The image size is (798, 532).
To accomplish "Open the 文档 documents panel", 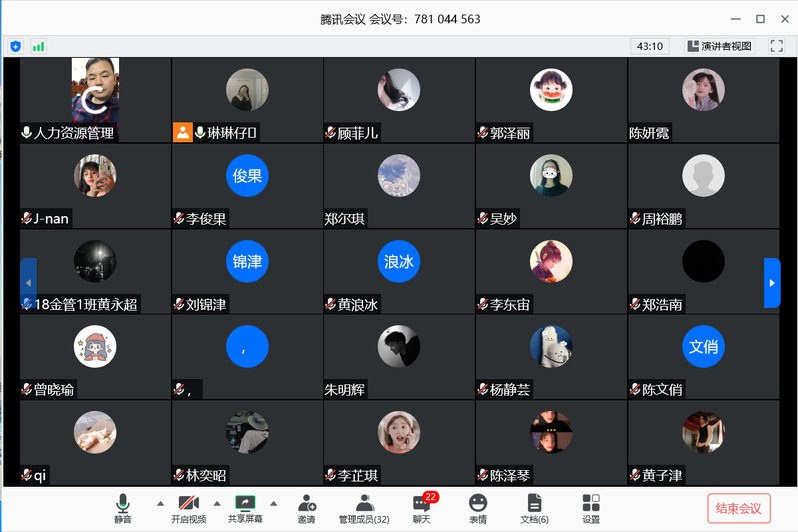I will 534,507.
